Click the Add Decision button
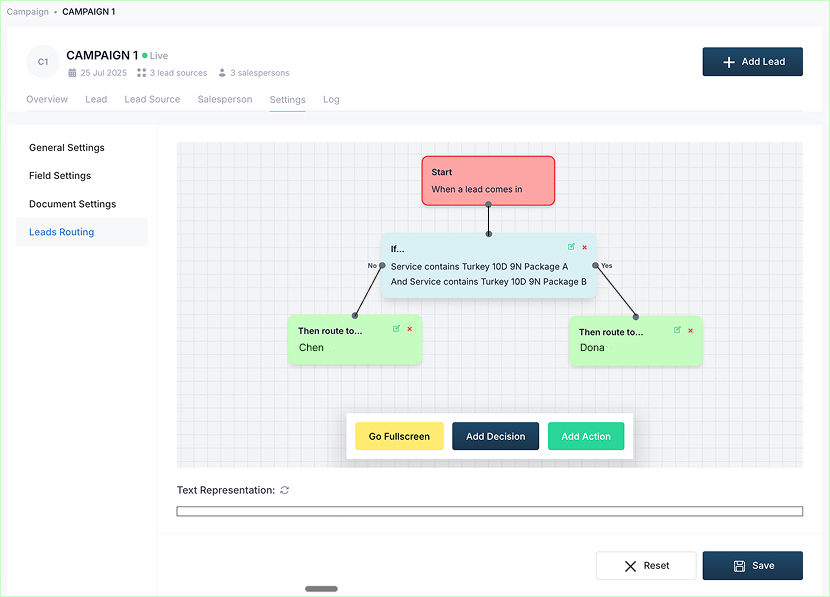This screenshot has width=830, height=597. coord(495,436)
